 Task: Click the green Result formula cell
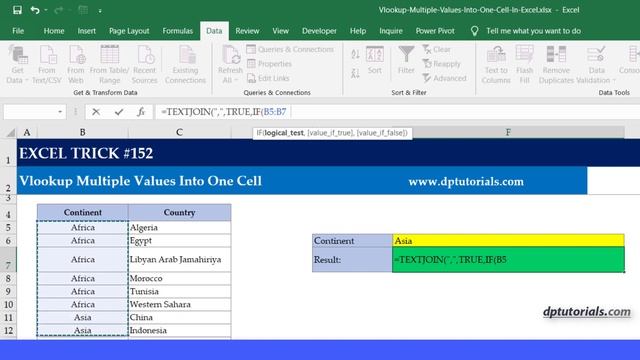click(508, 260)
